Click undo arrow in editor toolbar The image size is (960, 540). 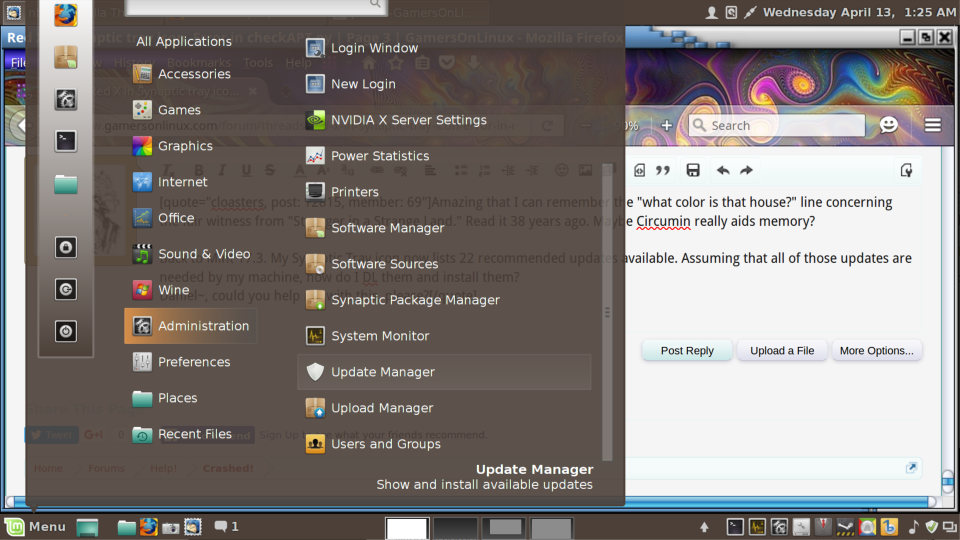click(x=723, y=170)
